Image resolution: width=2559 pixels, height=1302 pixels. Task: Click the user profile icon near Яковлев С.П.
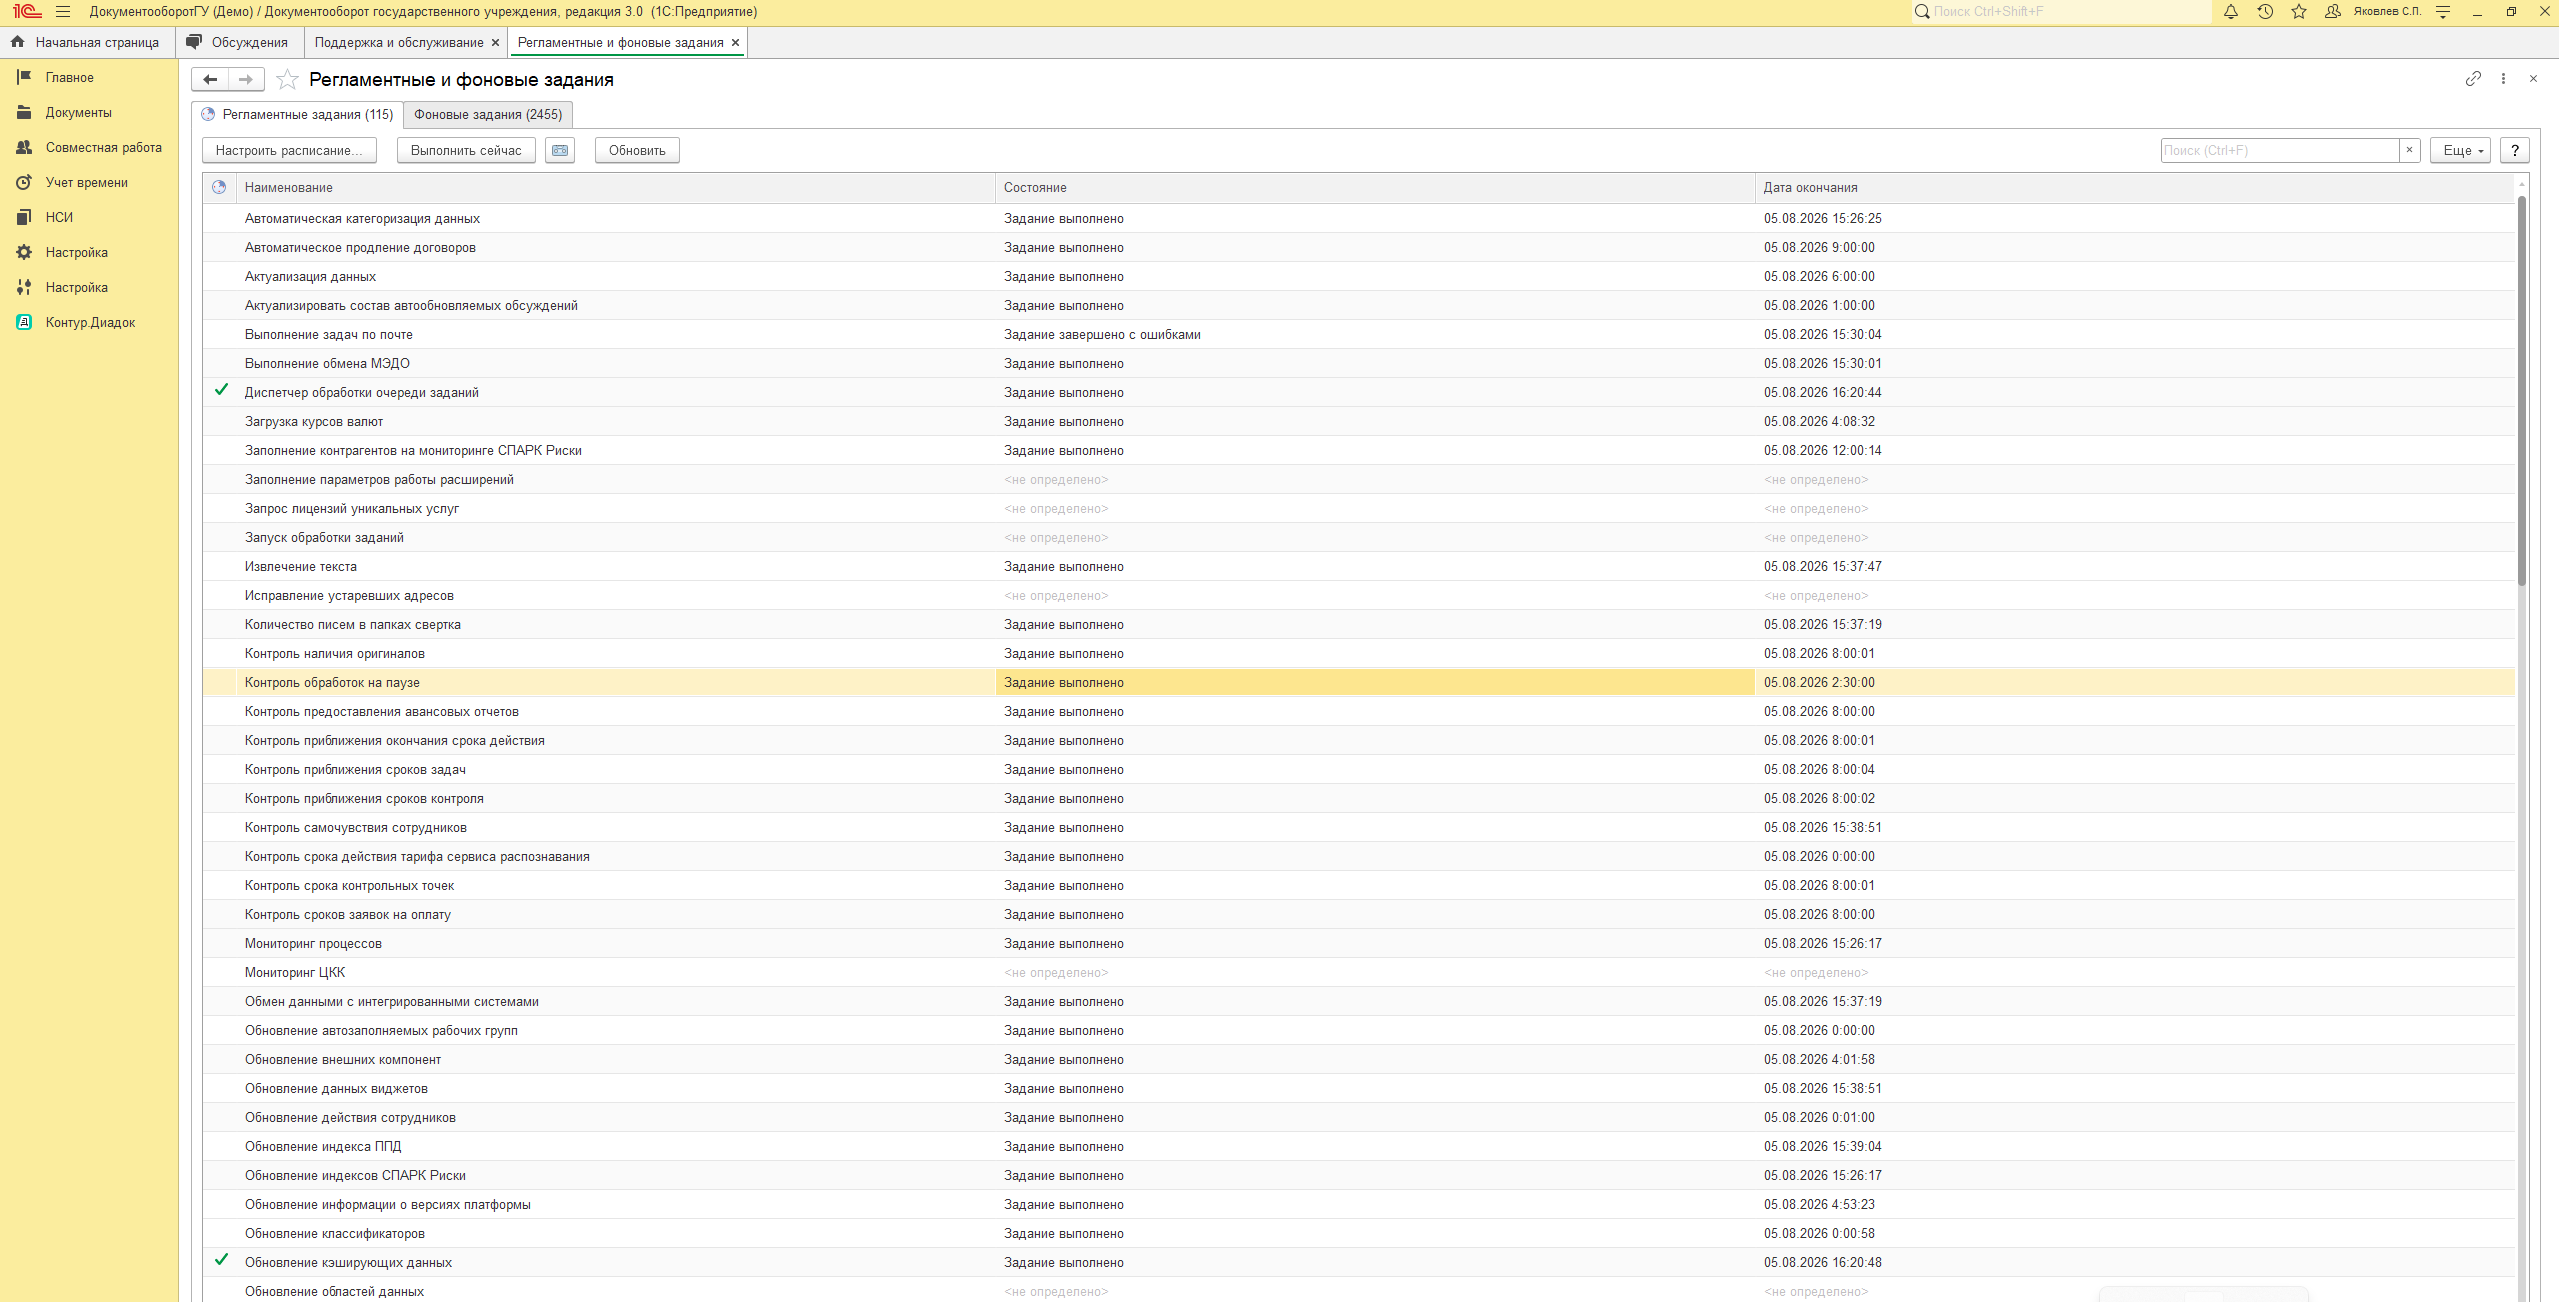click(2333, 12)
